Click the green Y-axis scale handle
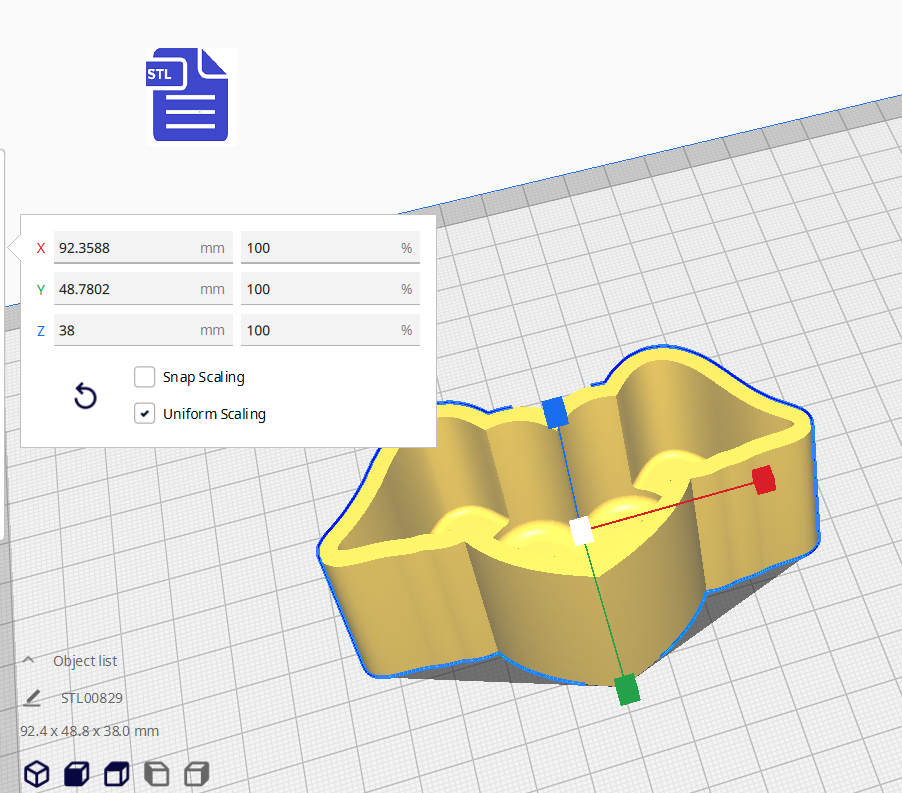The height and width of the screenshot is (793, 902). point(627,689)
